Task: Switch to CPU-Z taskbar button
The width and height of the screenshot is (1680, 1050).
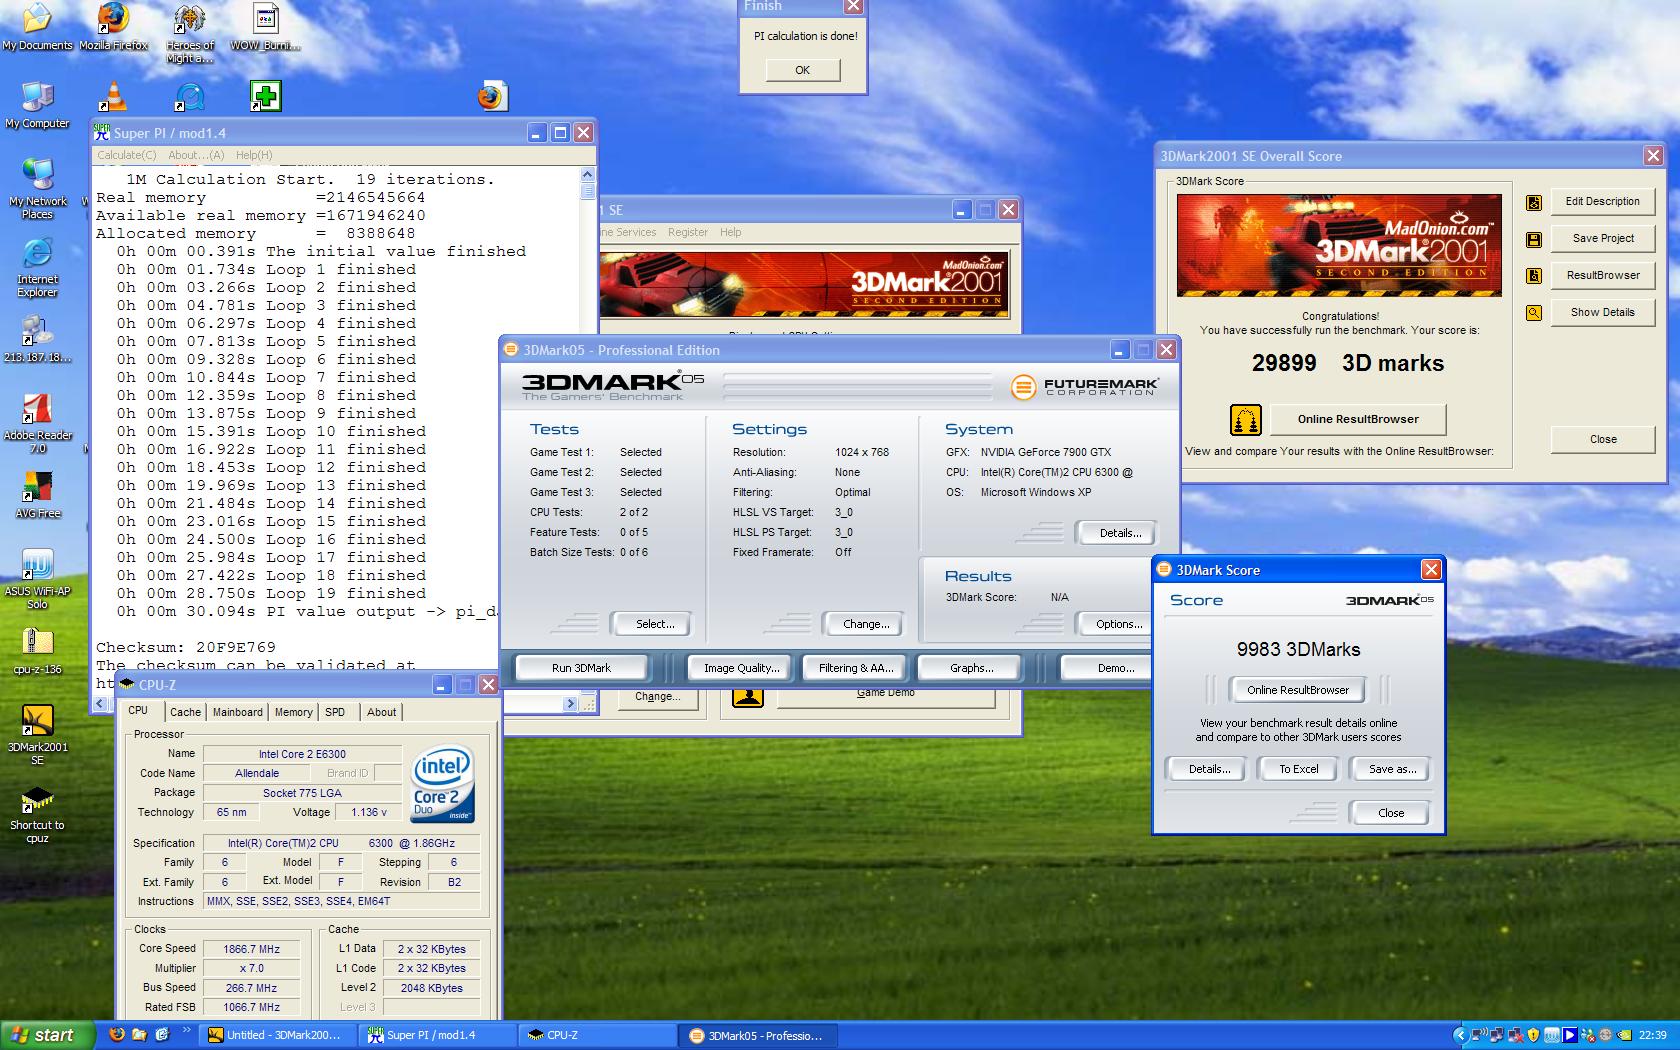Action: [598, 1035]
